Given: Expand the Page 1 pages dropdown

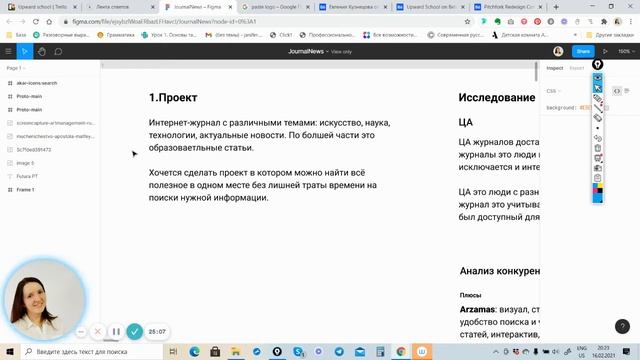Looking at the screenshot, I should 16,68.
